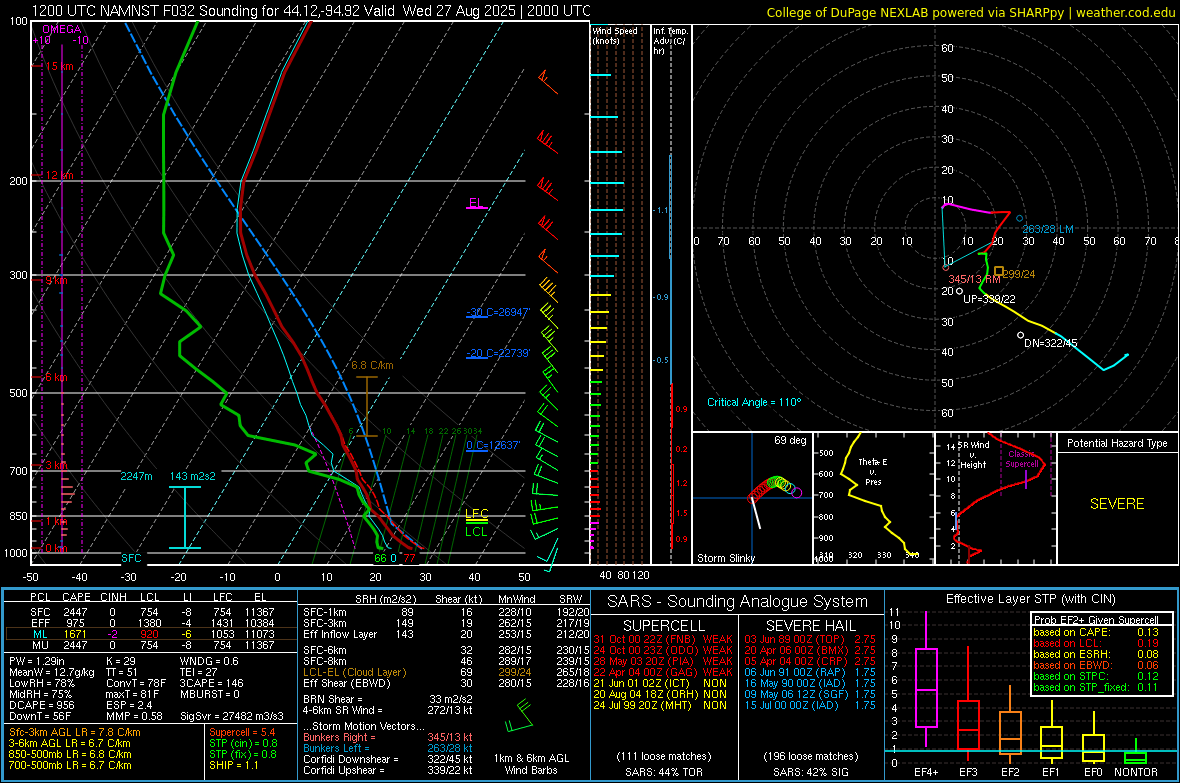This screenshot has width=1180, height=783.
Task: Select the "0 C=12637'" freezing level label
Action: pyautogui.click(x=493, y=445)
